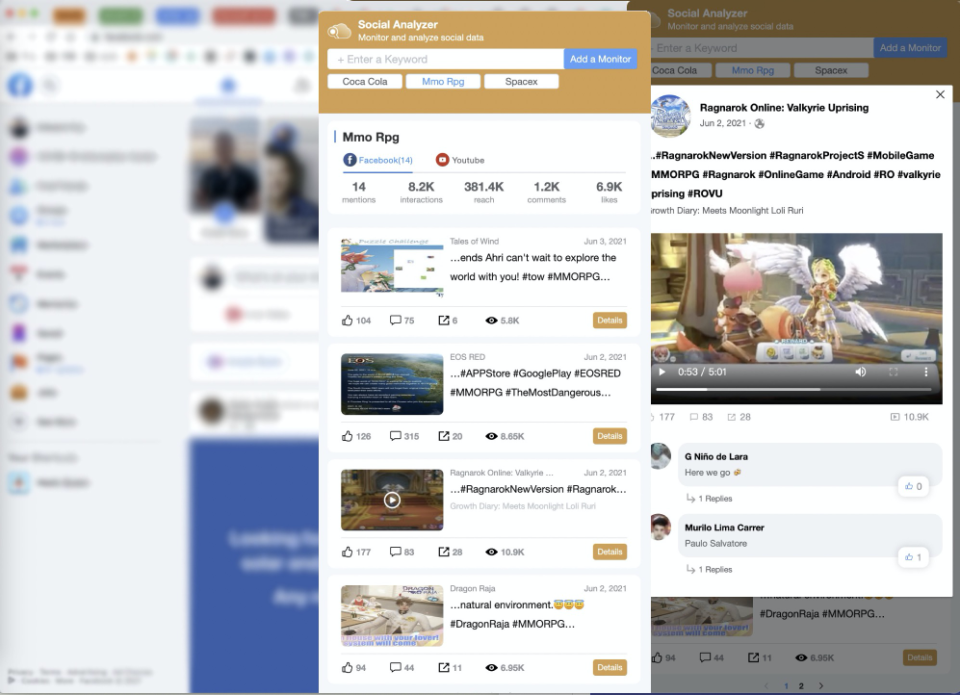
Task: Click the share icon on Tales of Wind post
Action: coord(444,320)
